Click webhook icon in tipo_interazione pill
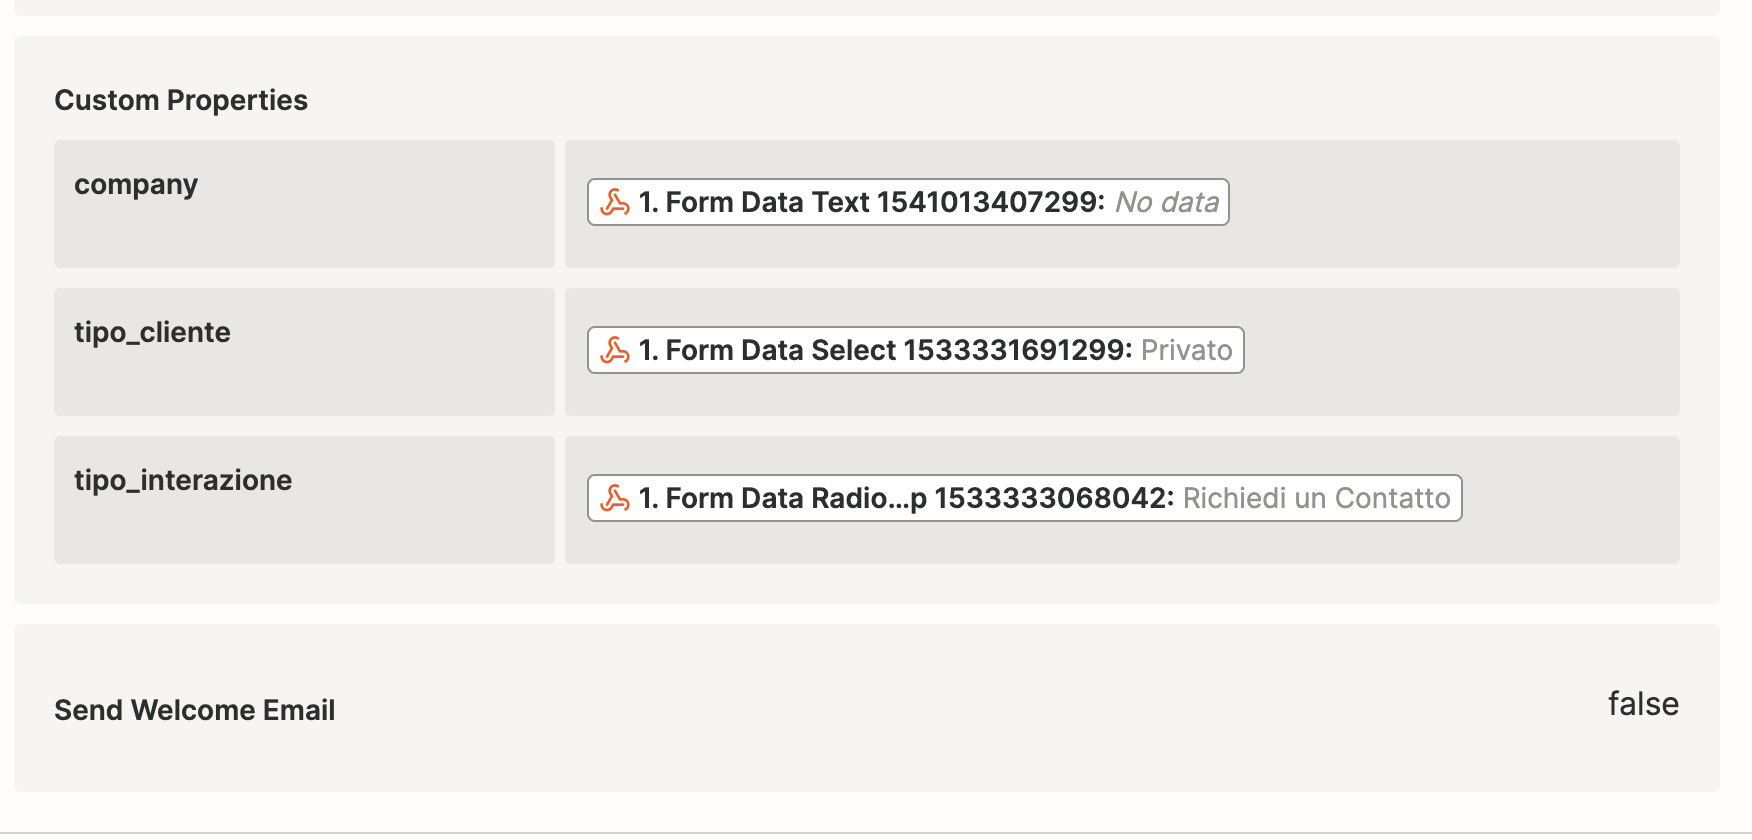This screenshot has height=840, width=1752. coord(615,498)
